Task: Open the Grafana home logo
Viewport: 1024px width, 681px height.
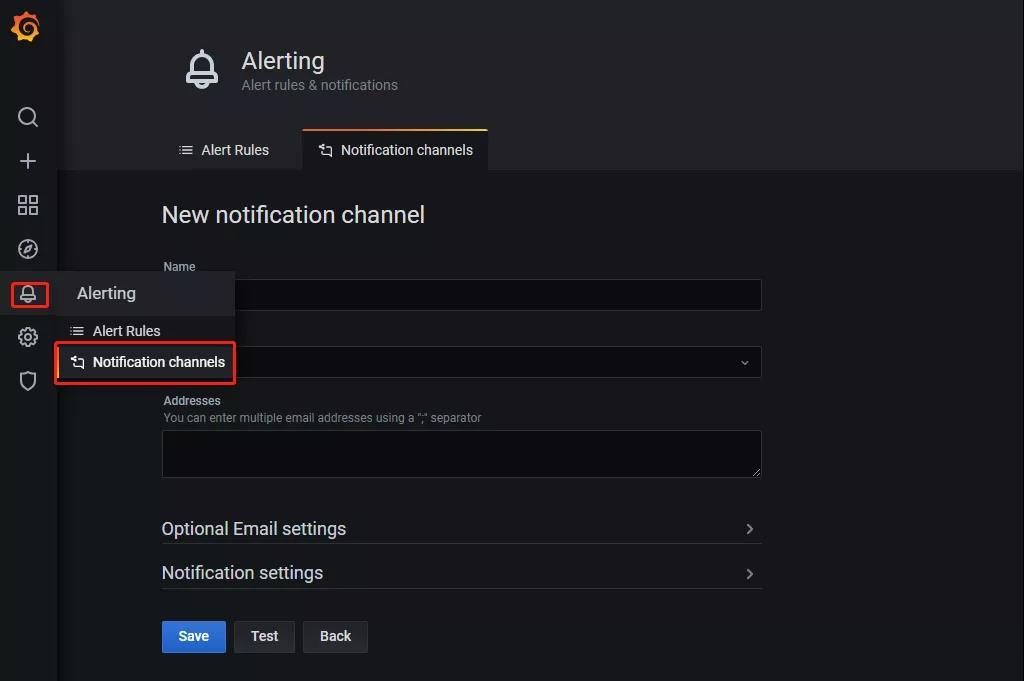Action: point(25,27)
